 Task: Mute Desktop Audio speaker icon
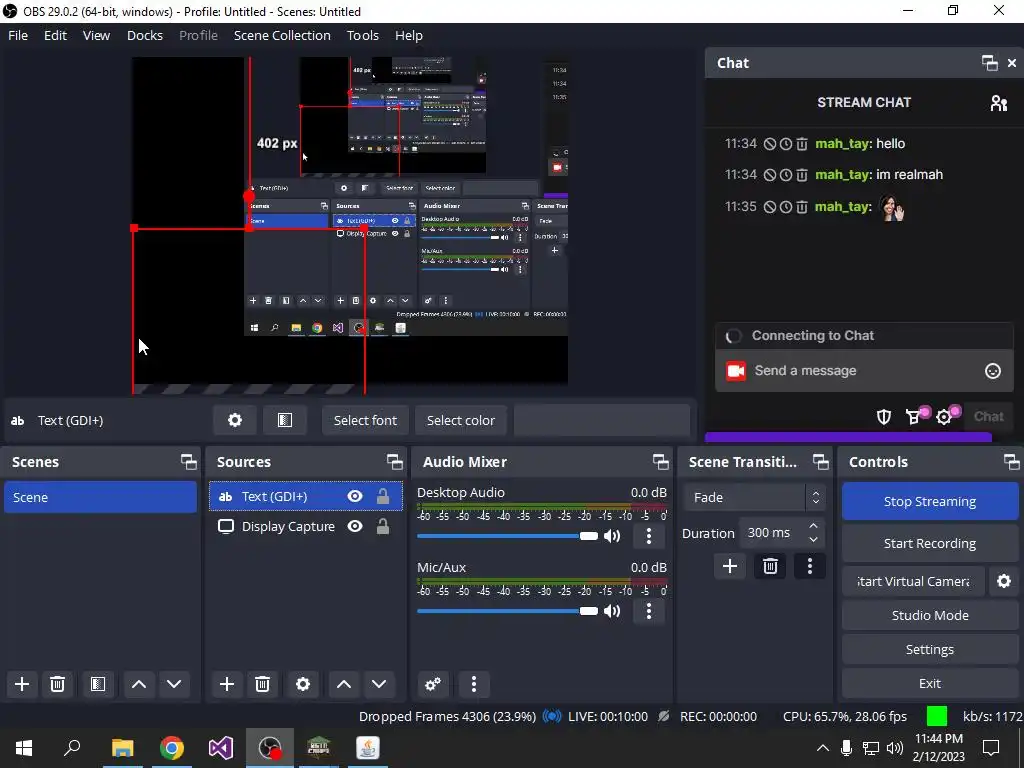coord(612,536)
